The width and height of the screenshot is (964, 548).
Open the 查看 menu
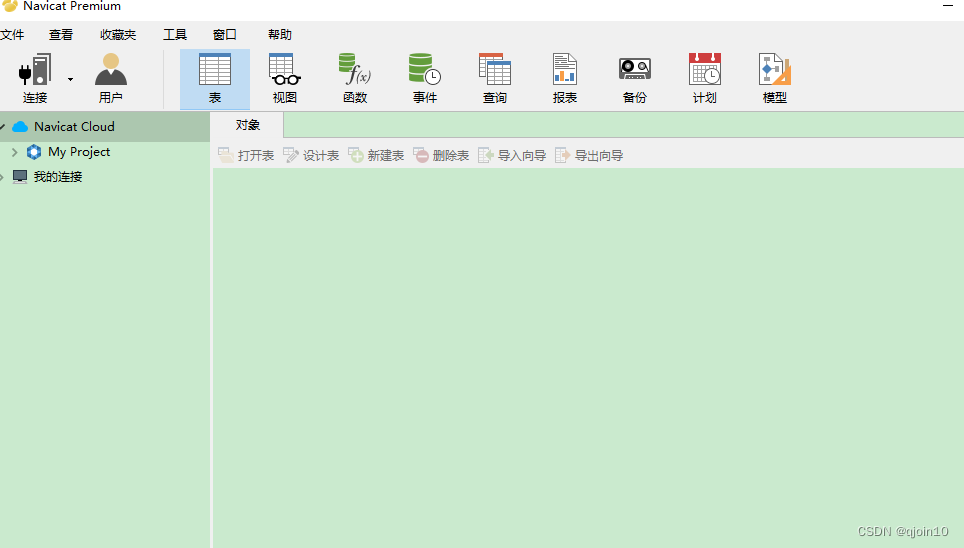[x=61, y=35]
